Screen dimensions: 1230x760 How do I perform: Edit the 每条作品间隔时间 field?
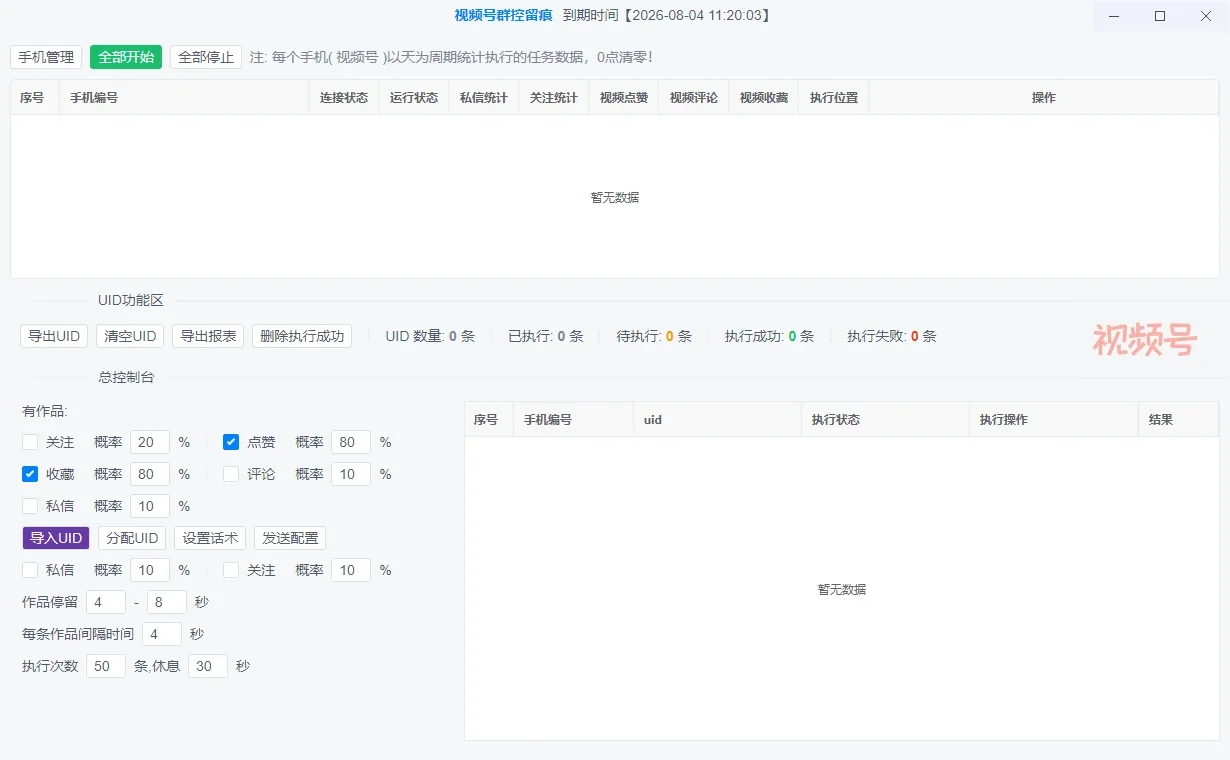162,634
